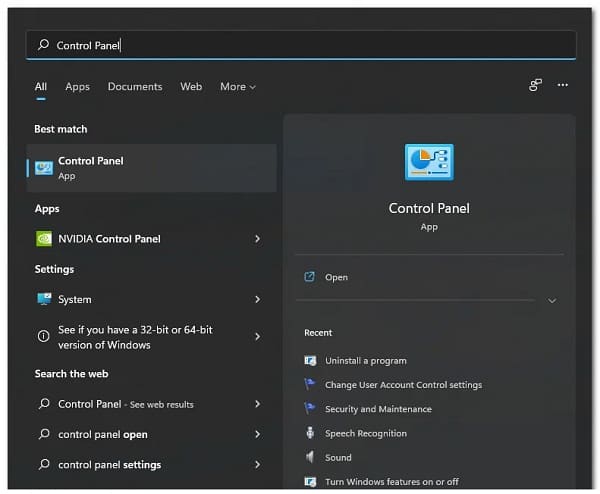Click the flag icon for User Account Control settings
Viewport: 600px width, 494px height.
click(310, 384)
